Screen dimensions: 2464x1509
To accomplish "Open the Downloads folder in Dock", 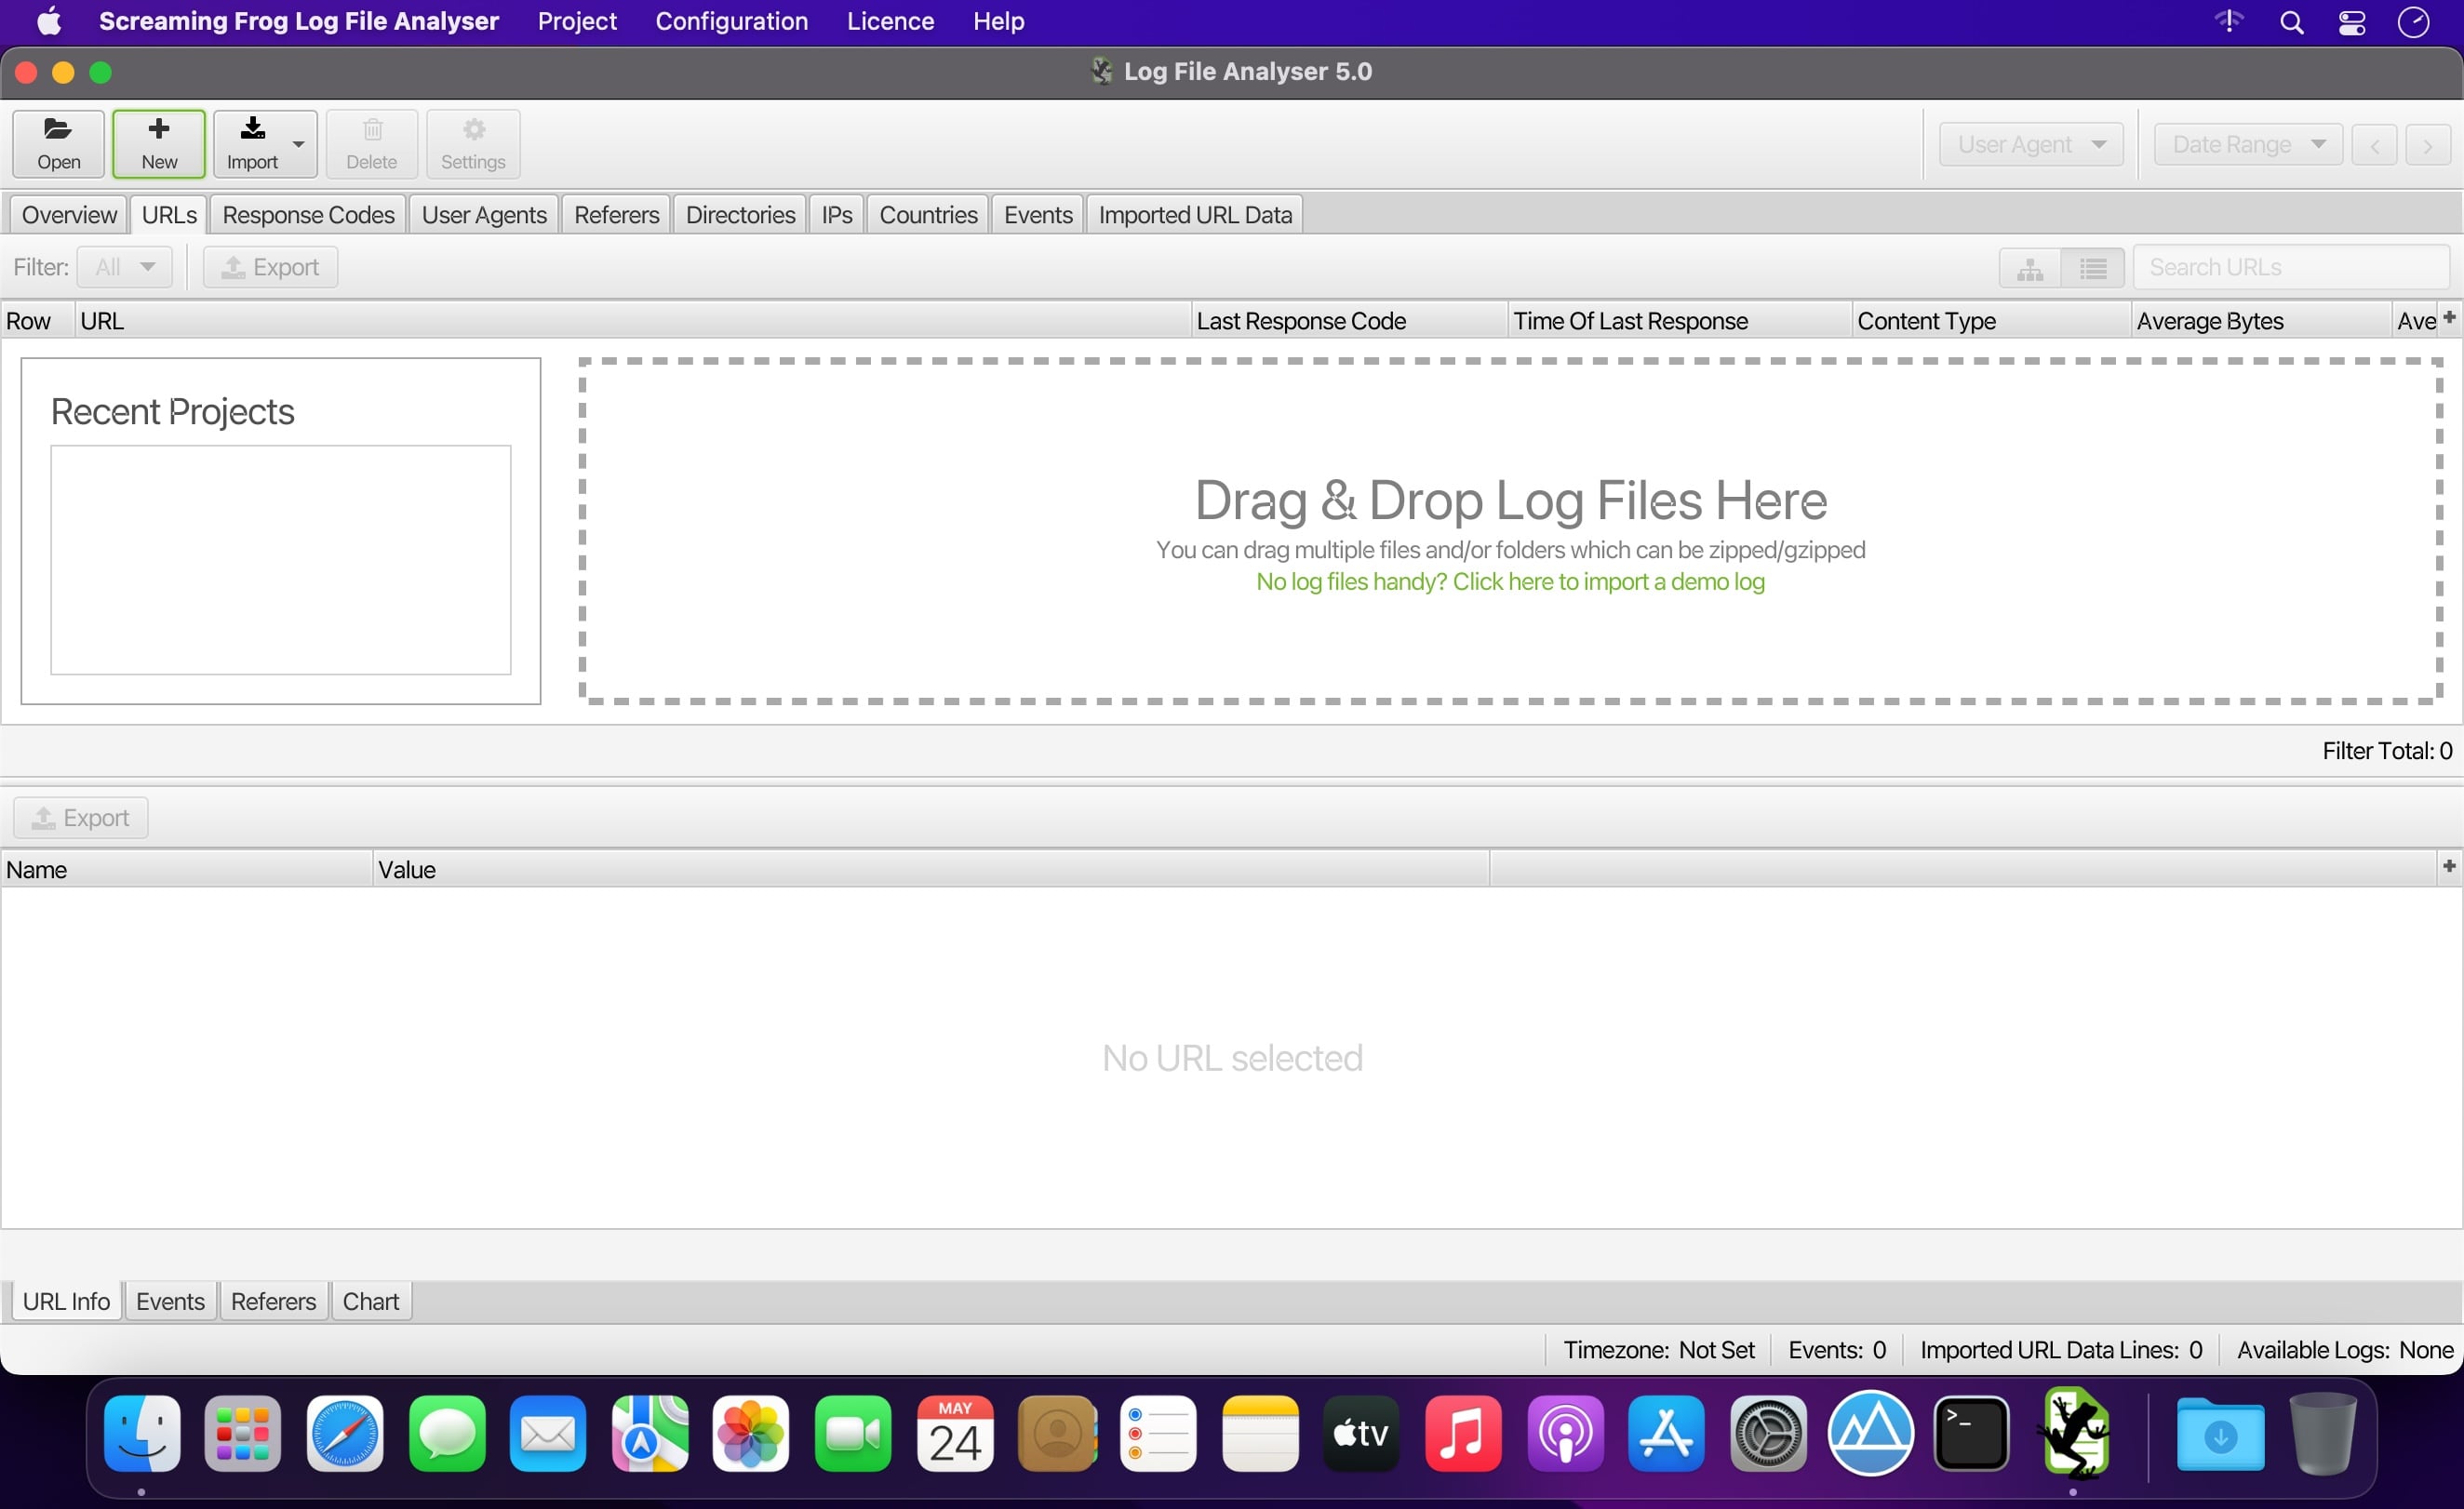I will coord(2221,1433).
